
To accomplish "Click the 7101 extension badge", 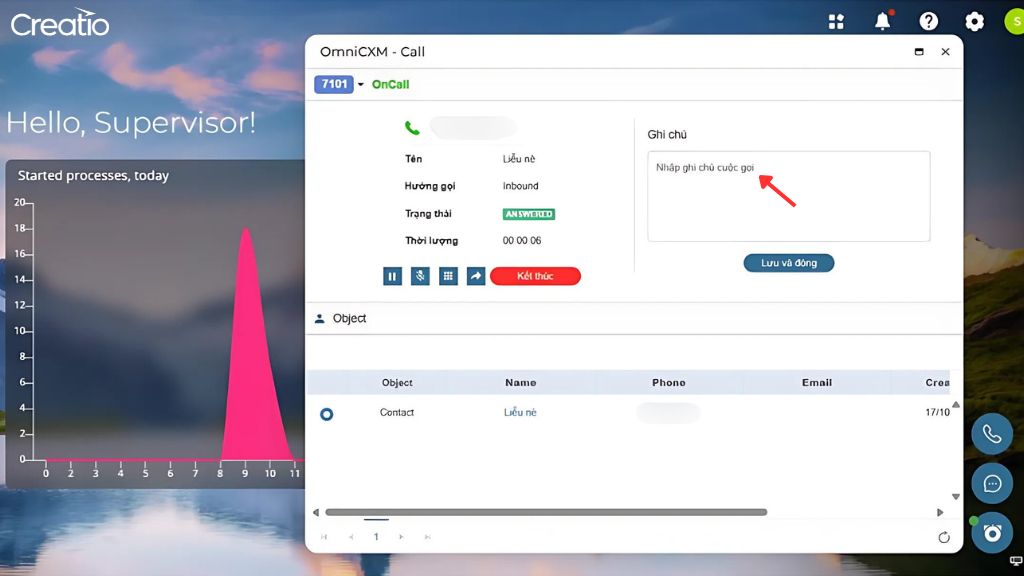I will coord(334,84).
